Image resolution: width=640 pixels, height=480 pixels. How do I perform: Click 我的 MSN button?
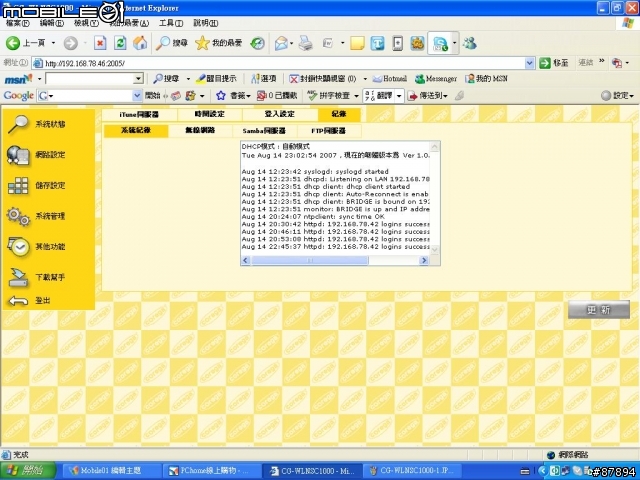[x=487, y=78]
